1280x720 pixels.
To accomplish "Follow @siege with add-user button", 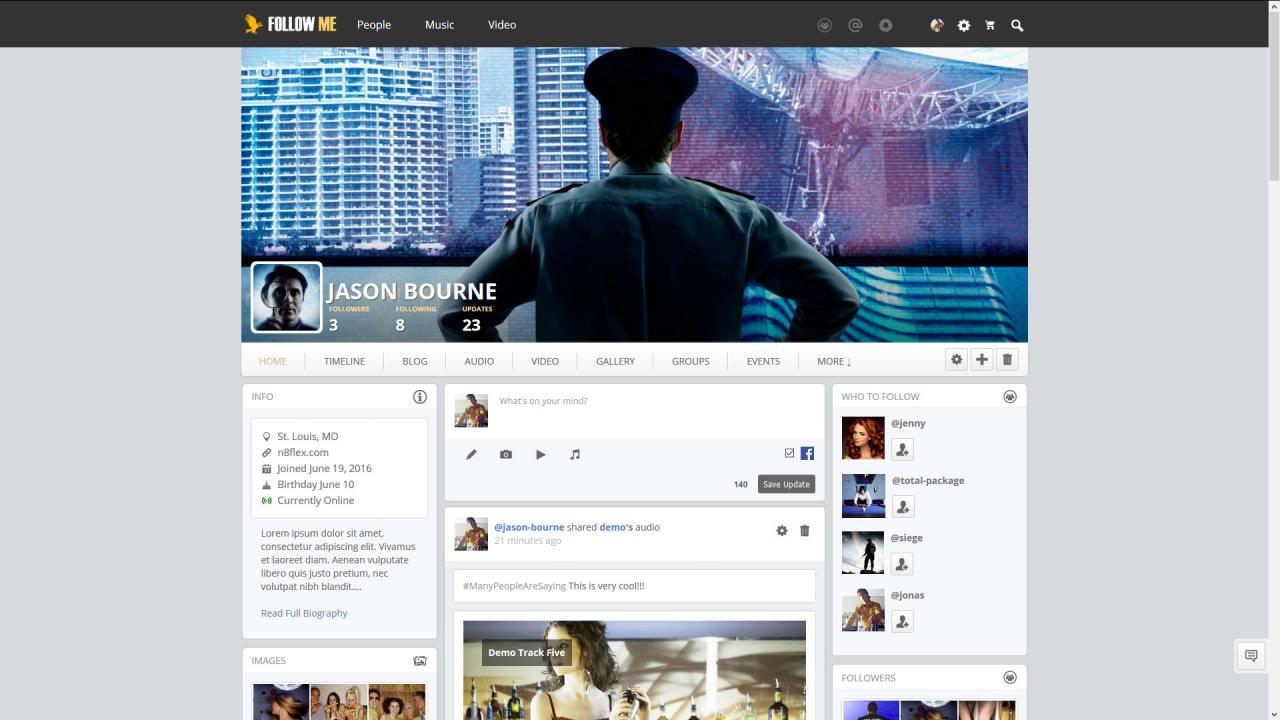I will 902,564.
